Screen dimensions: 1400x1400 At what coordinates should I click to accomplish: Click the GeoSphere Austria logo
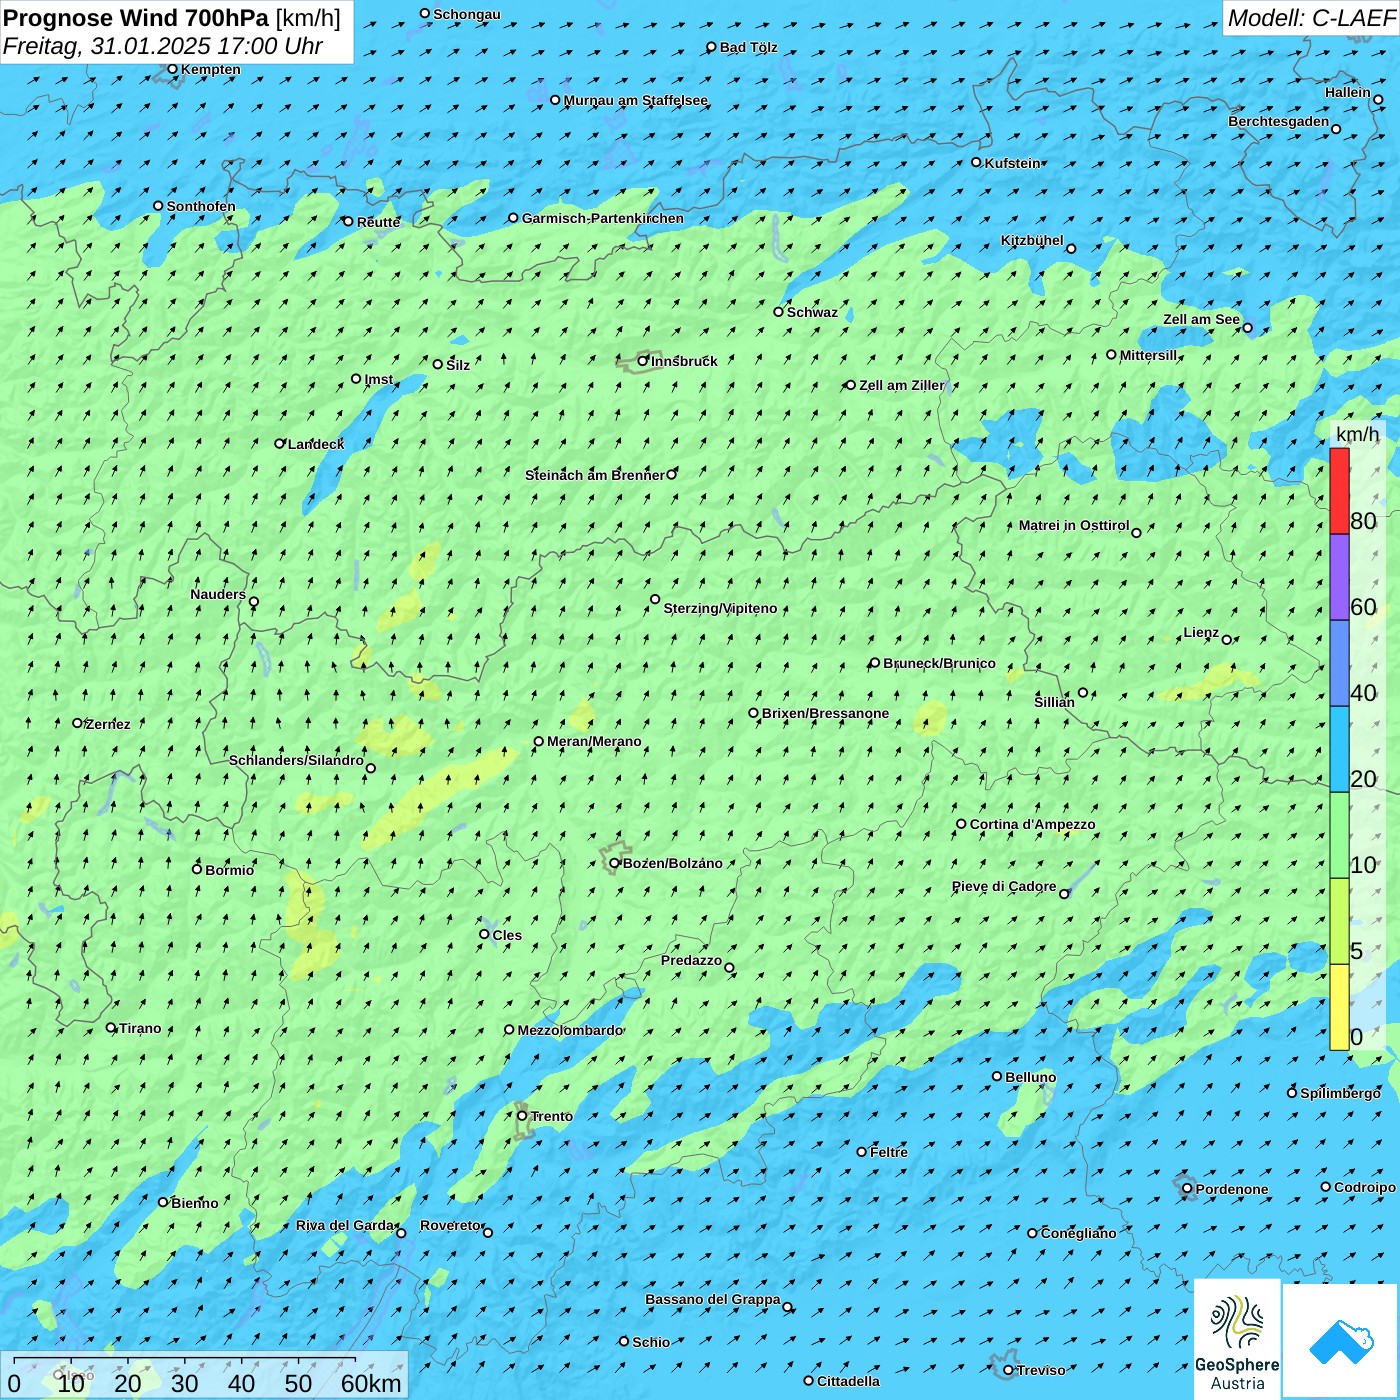(x=1237, y=1340)
